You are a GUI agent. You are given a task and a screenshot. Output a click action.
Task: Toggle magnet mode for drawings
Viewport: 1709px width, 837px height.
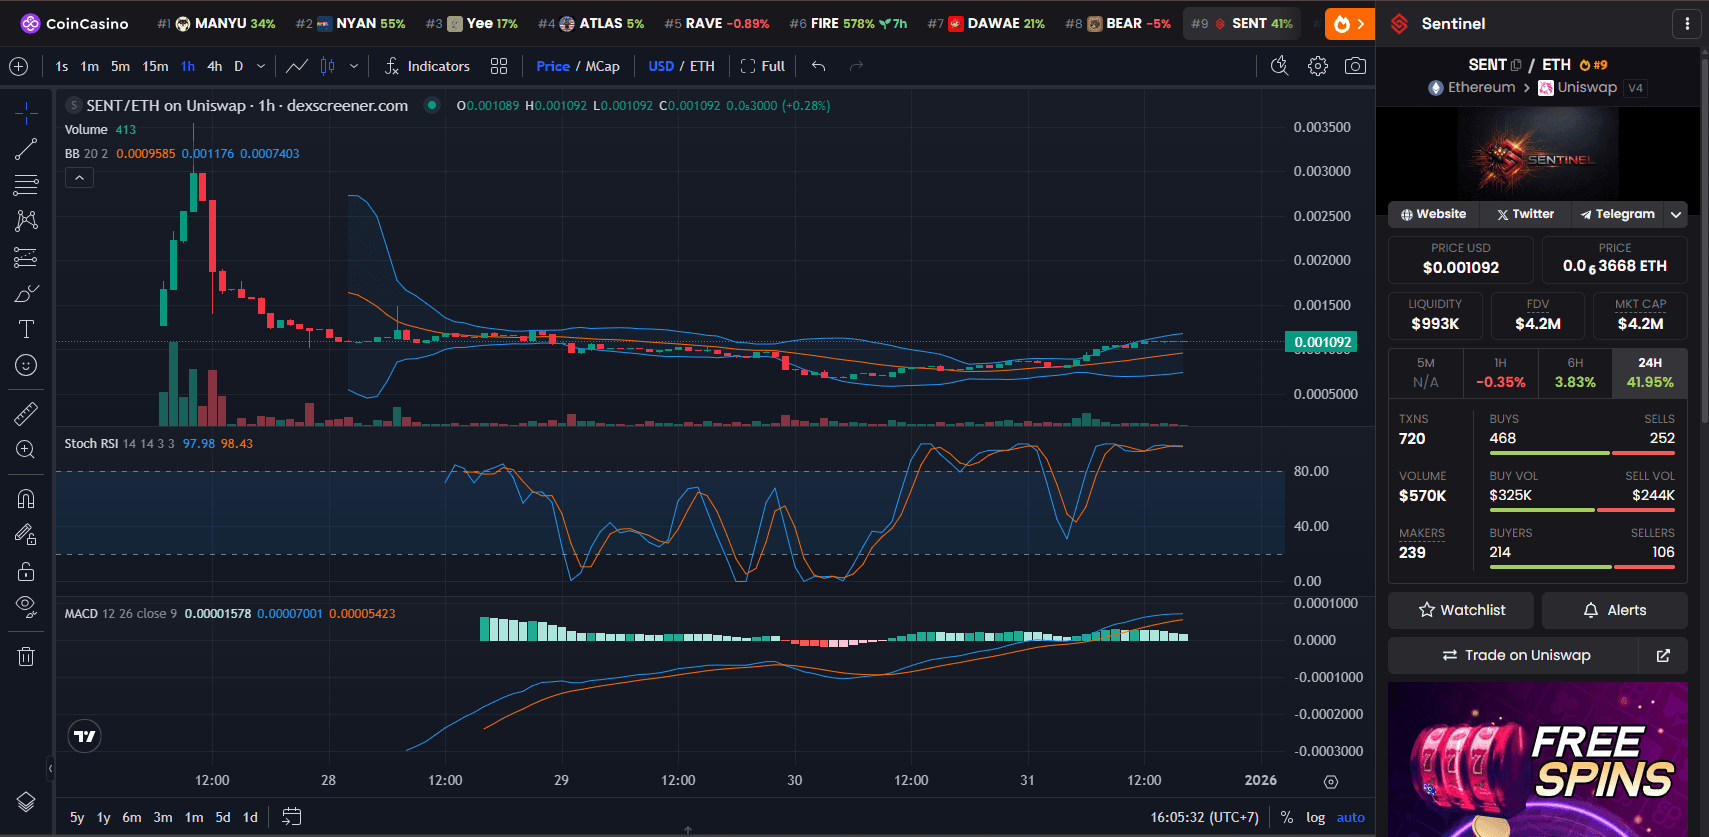[26, 498]
